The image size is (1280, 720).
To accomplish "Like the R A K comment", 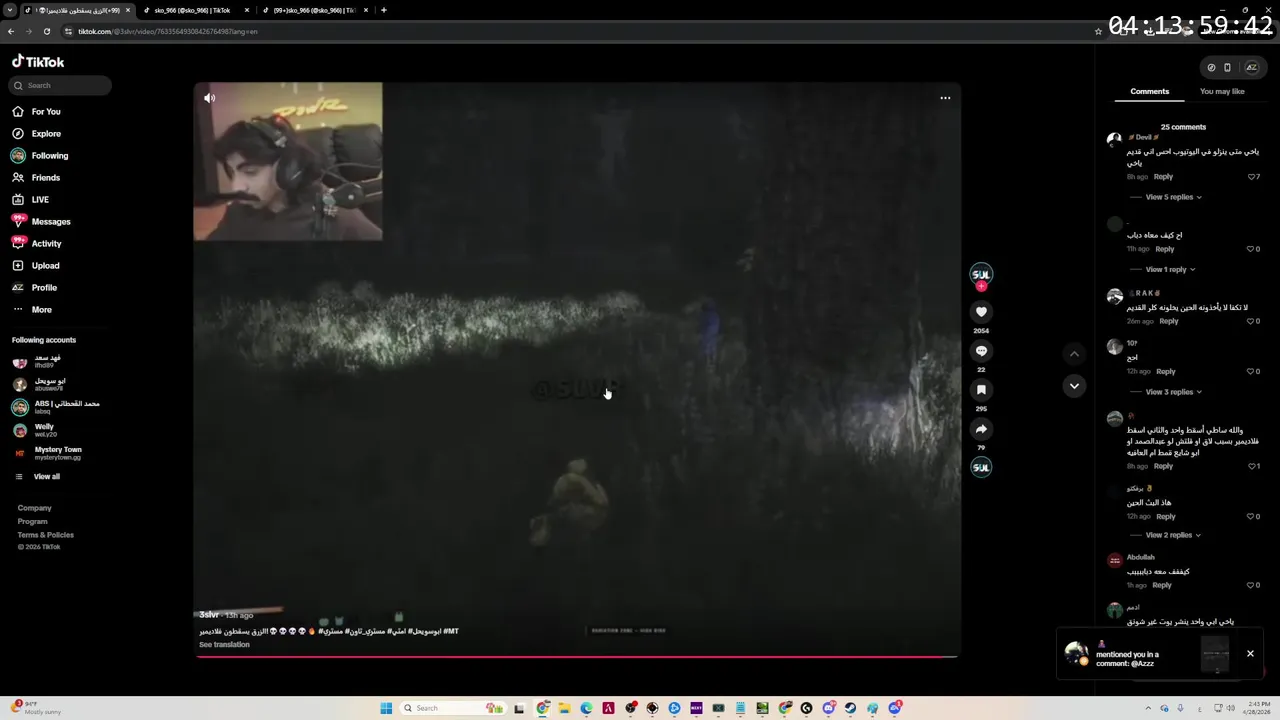I will (1253, 321).
